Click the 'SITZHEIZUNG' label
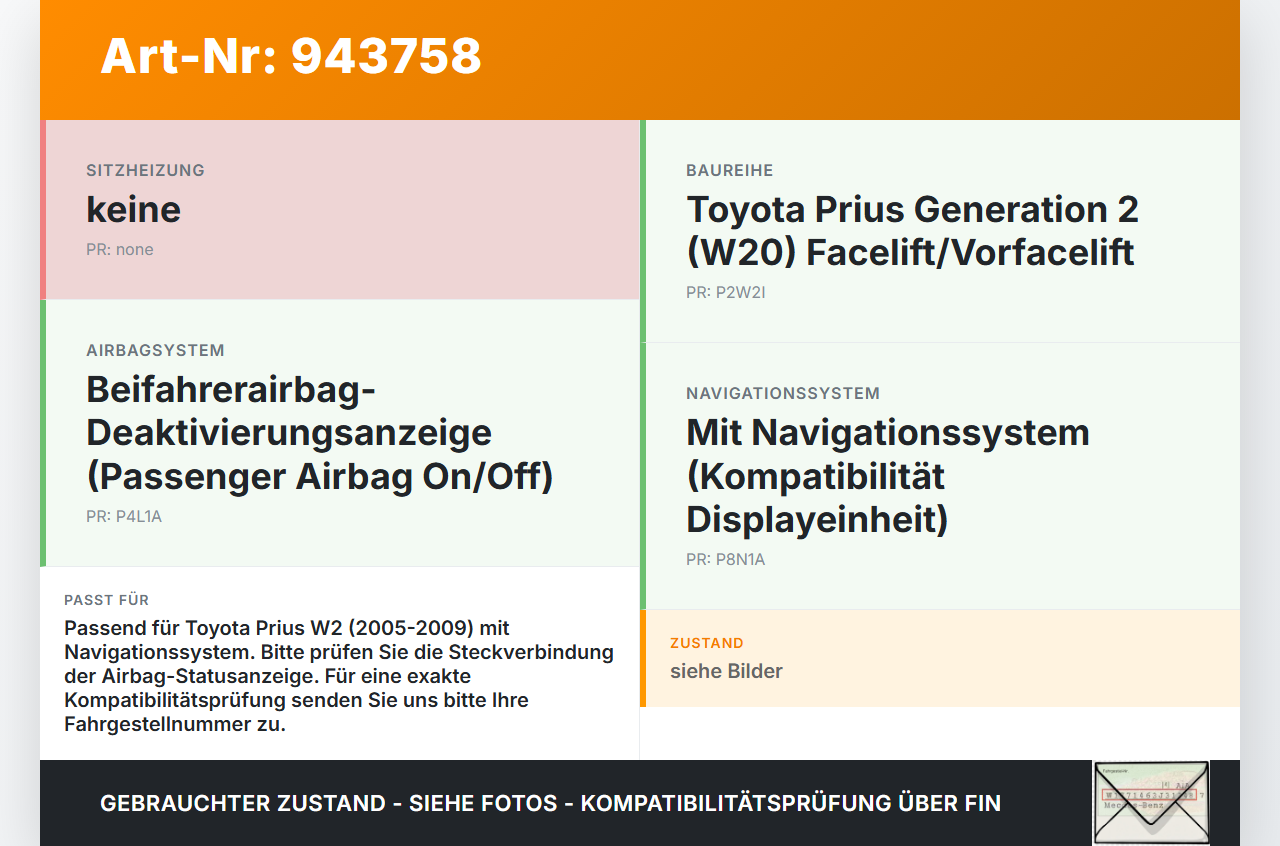This screenshot has height=846, width=1280. (x=145, y=170)
